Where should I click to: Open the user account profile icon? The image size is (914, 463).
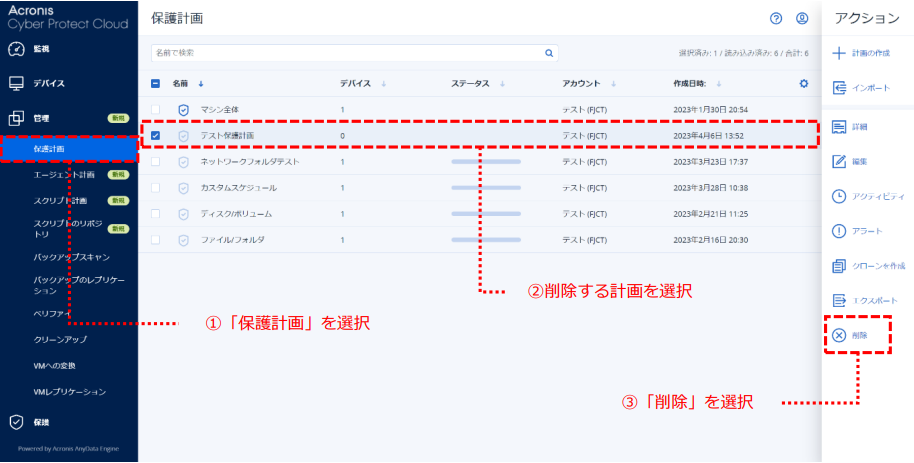(802, 18)
